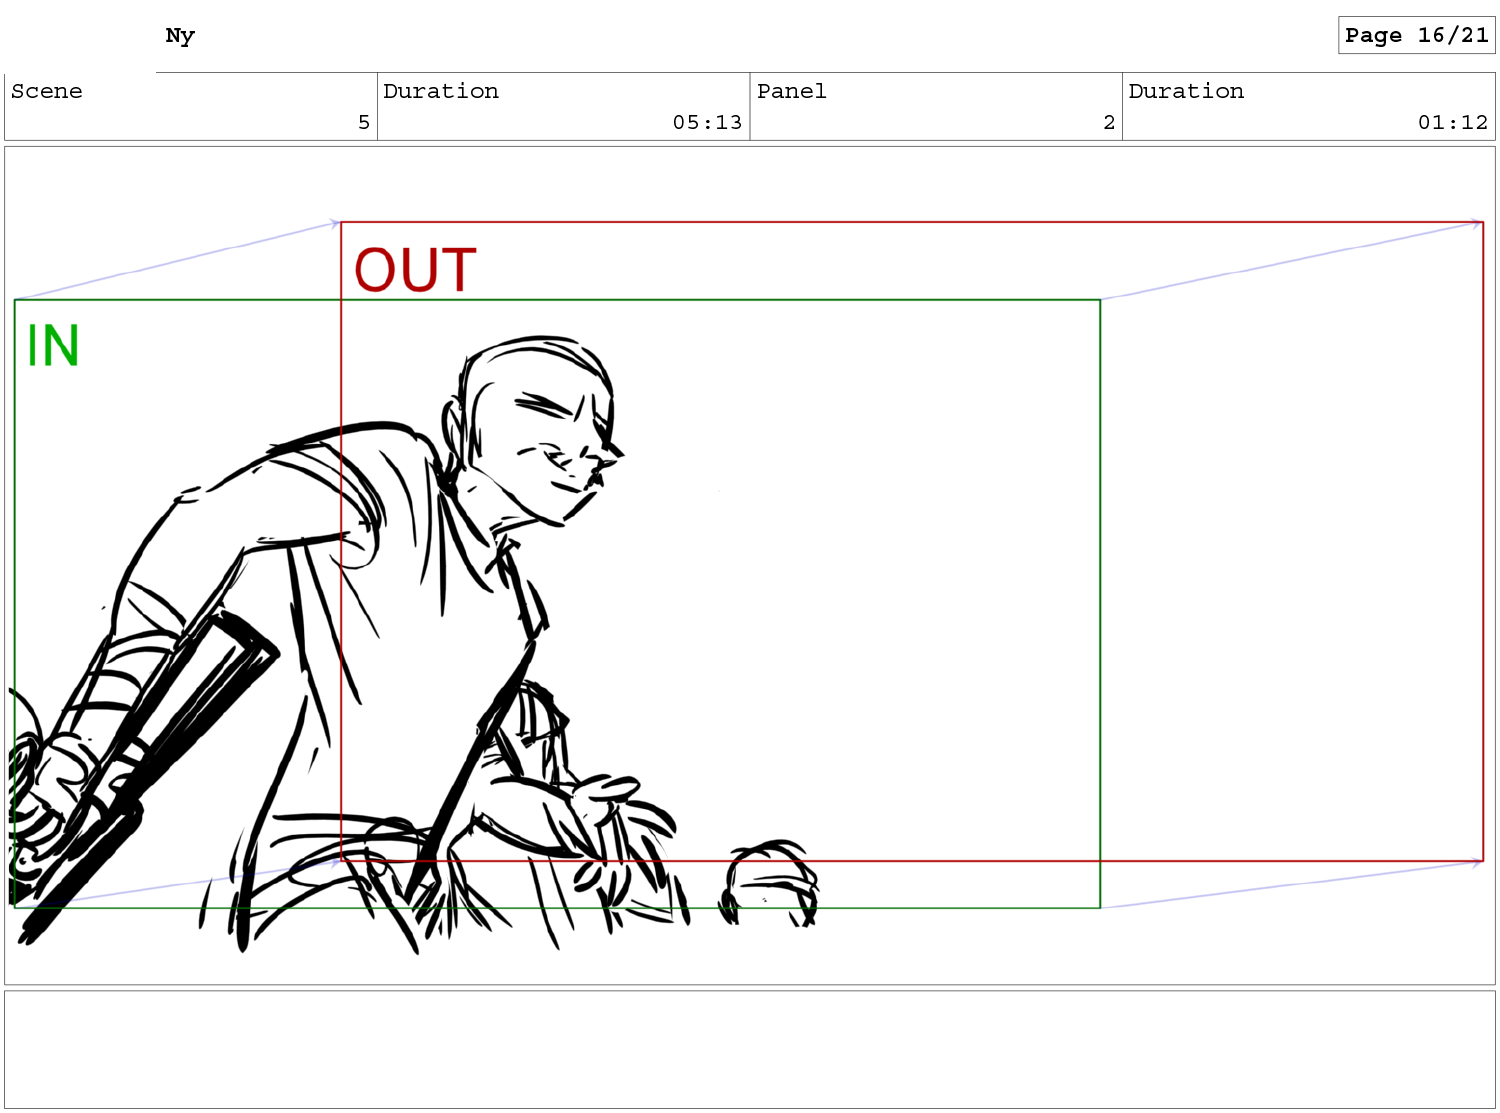This screenshot has height=1113, width=1500.
Task: Click the Duration label right of Panel
Action: click(1186, 91)
